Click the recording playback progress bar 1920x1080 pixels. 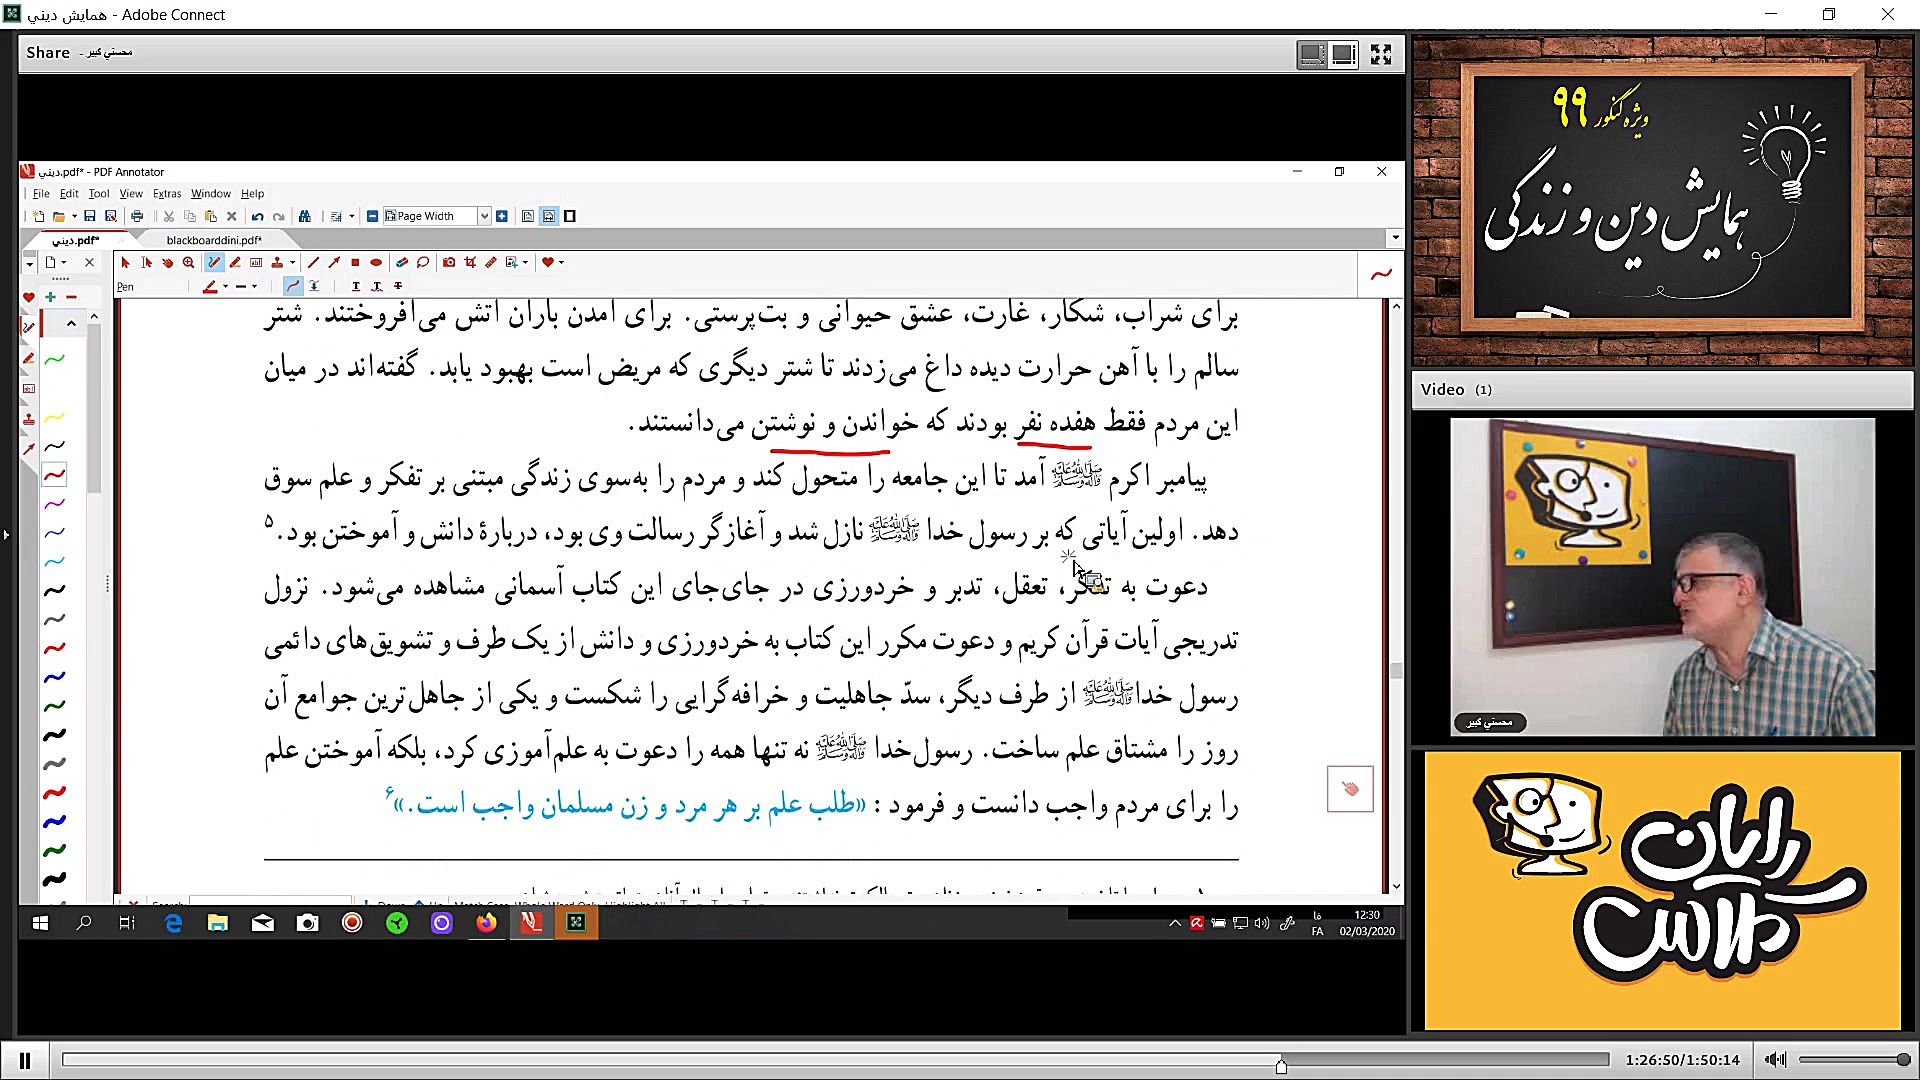point(700,1060)
